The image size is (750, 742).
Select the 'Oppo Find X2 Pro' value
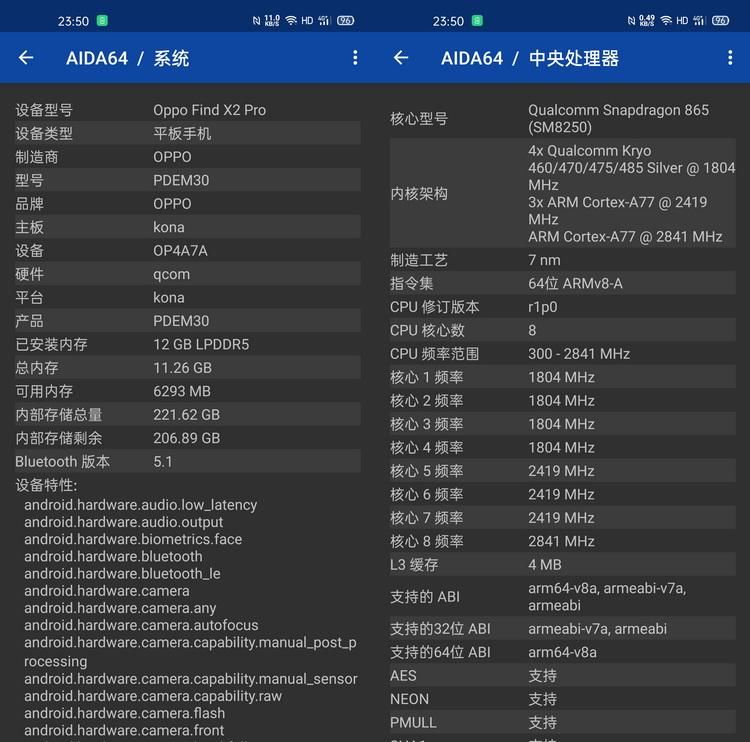click(x=210, y=110)
